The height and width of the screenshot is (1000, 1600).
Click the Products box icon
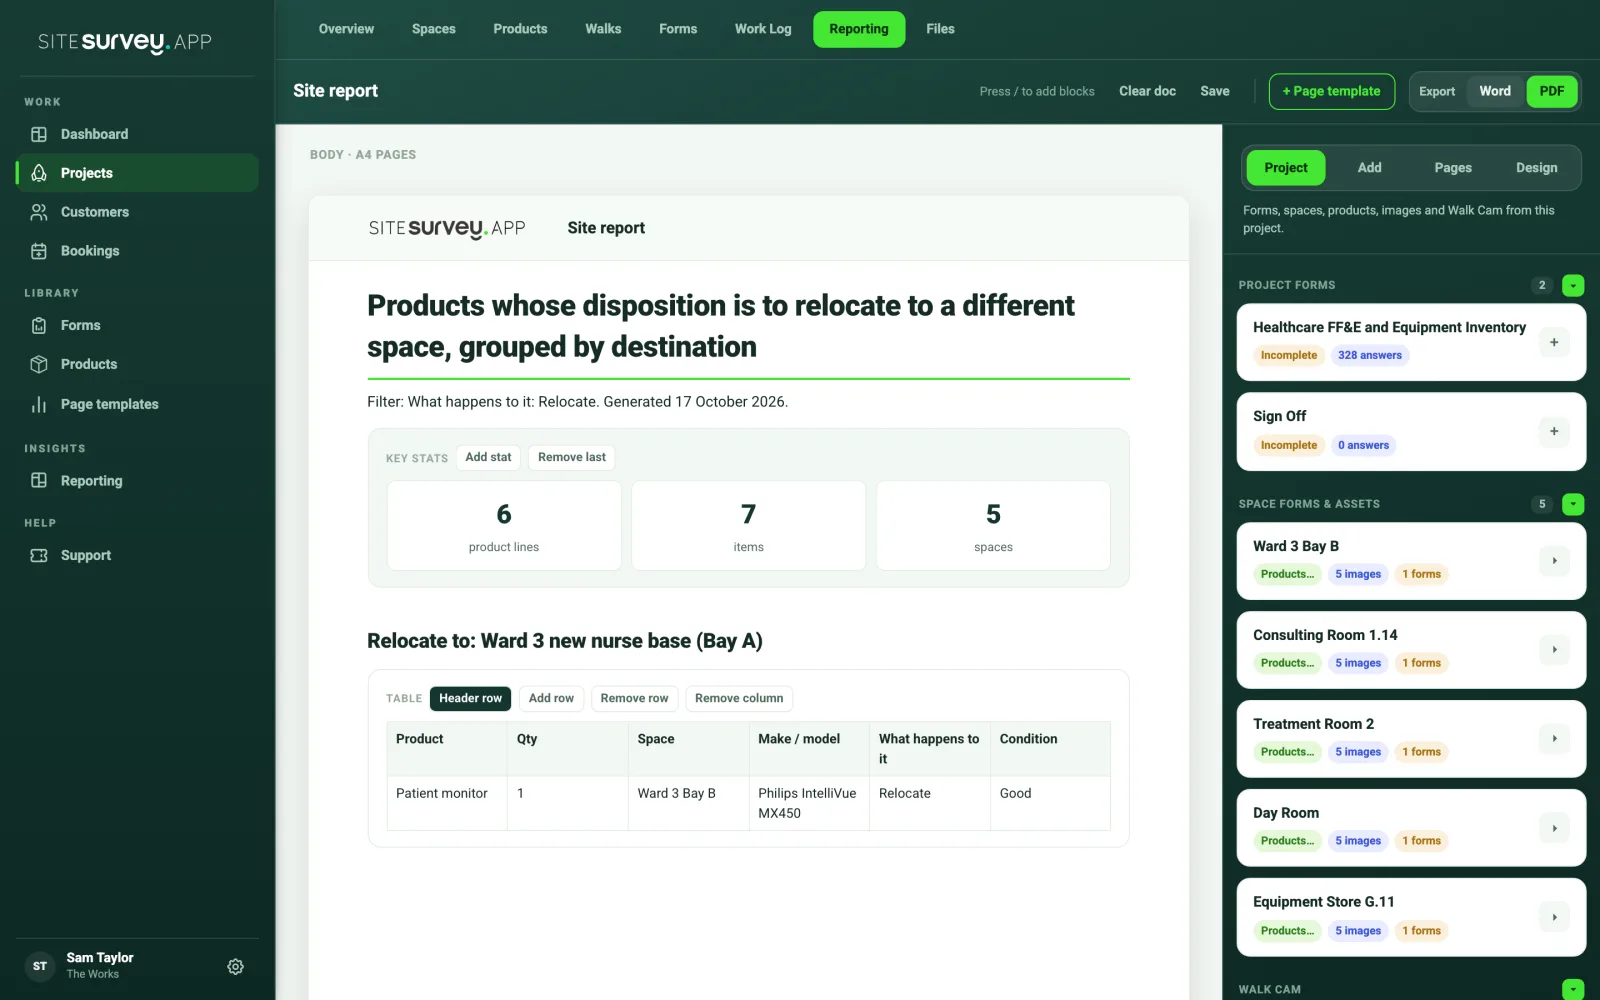pos(39,364)
